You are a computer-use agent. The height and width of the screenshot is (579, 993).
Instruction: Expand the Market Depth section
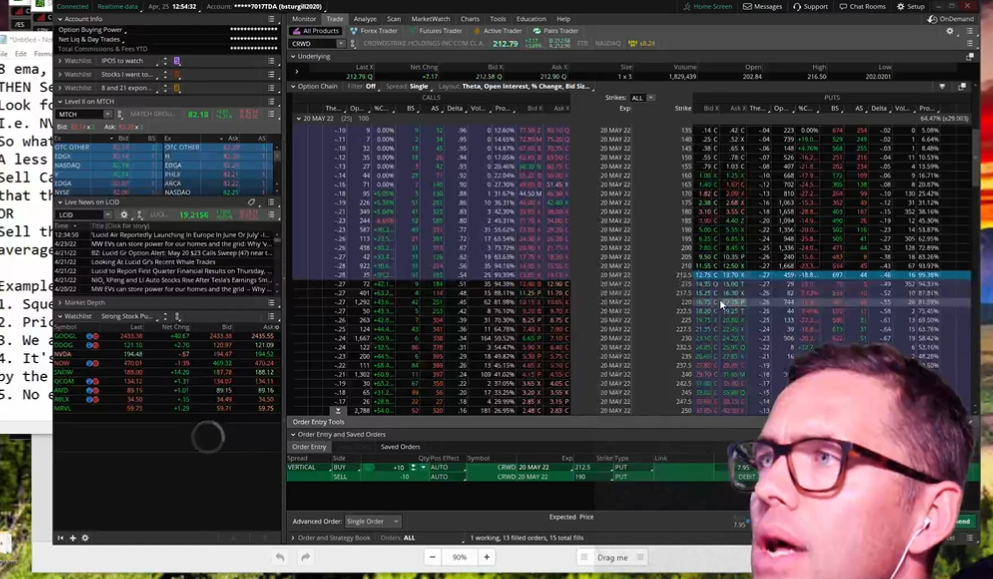(60, 303)
